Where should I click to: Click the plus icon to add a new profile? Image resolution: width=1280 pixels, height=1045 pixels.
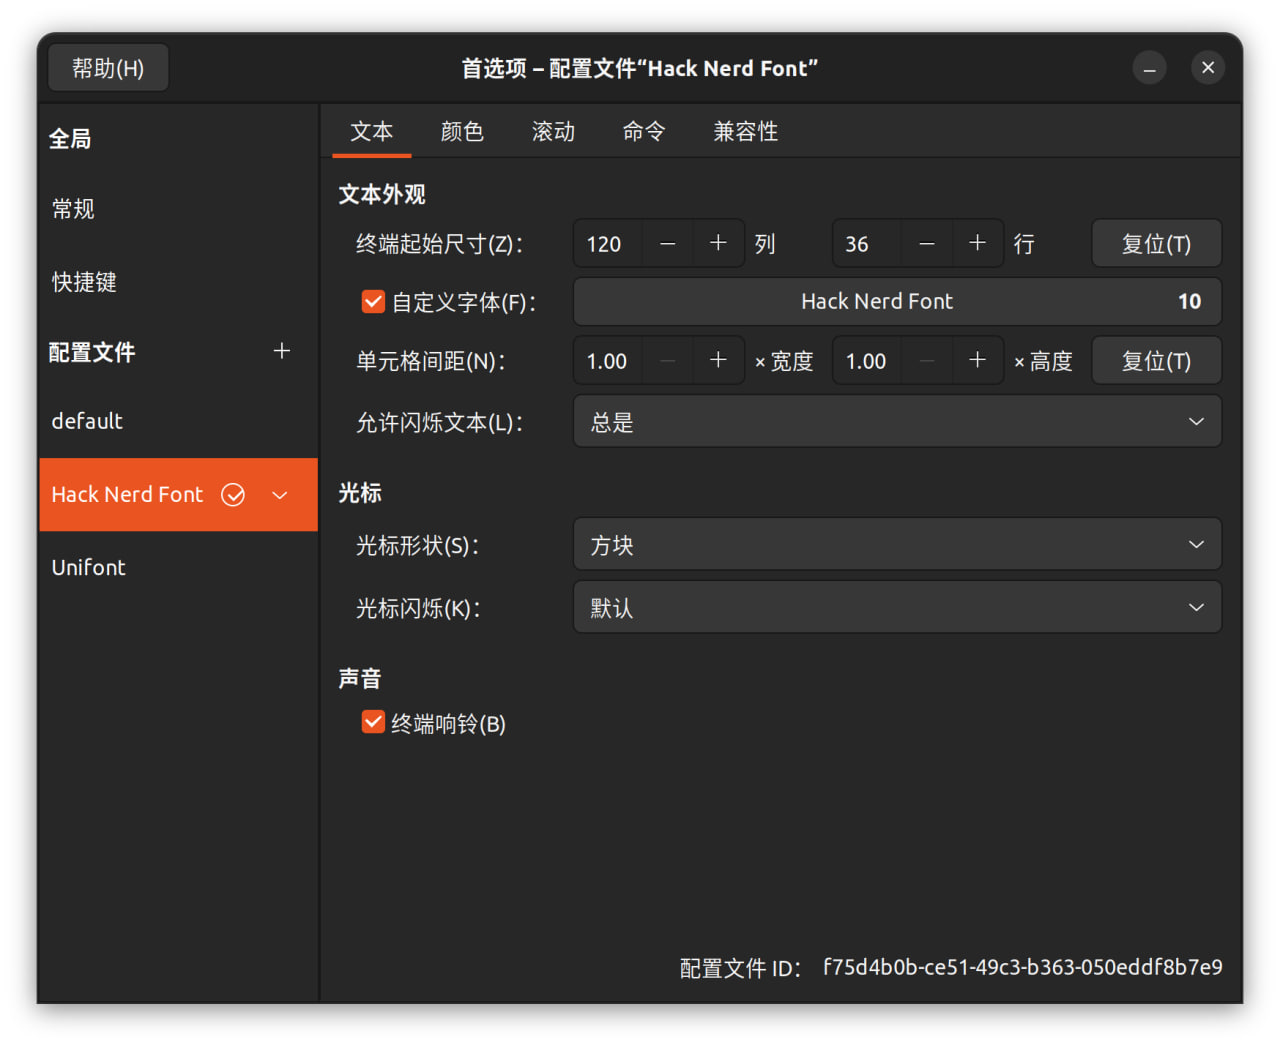(282, 351)
